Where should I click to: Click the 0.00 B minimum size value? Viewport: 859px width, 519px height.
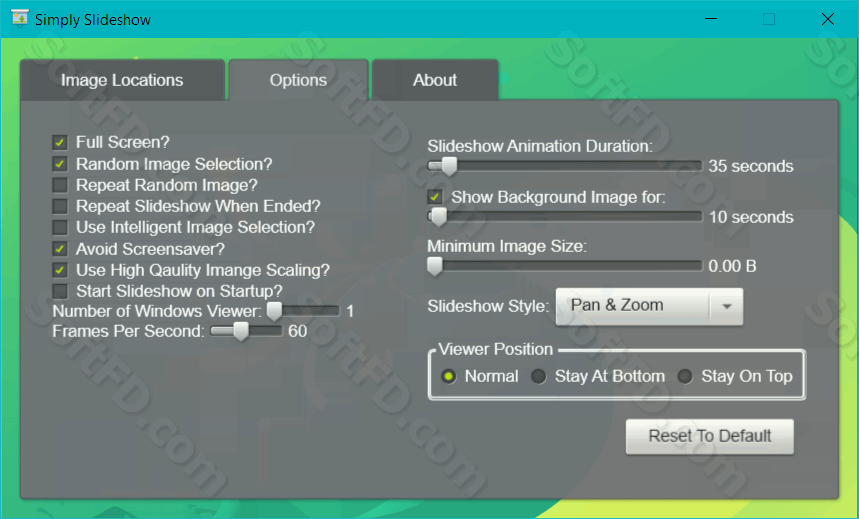coord(732,266)
